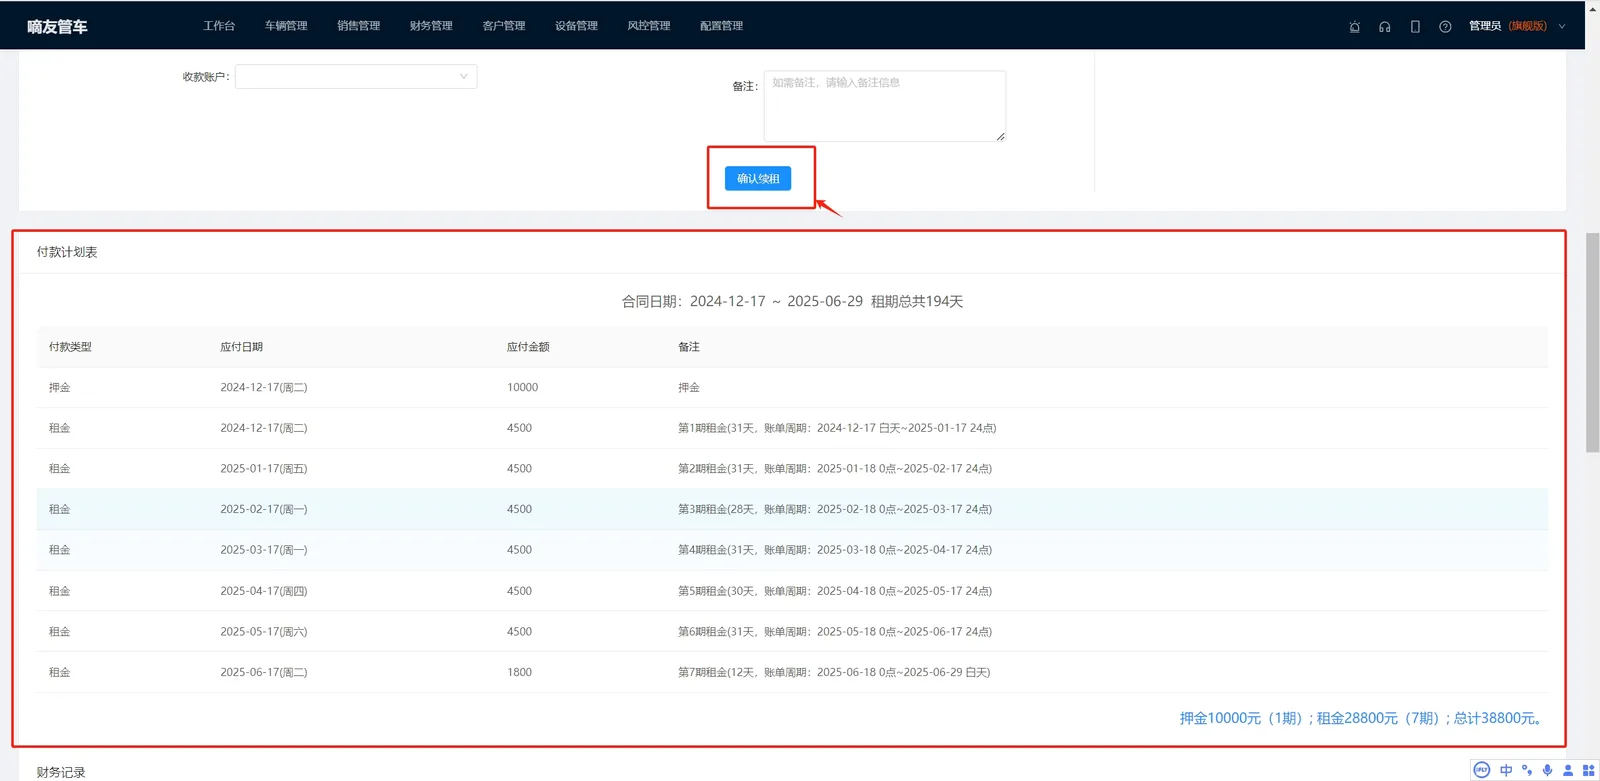Open the 车辆管理 menu
Image resolution: width=1600 pixels, height=781 pixels.
(x=286, y=26)
